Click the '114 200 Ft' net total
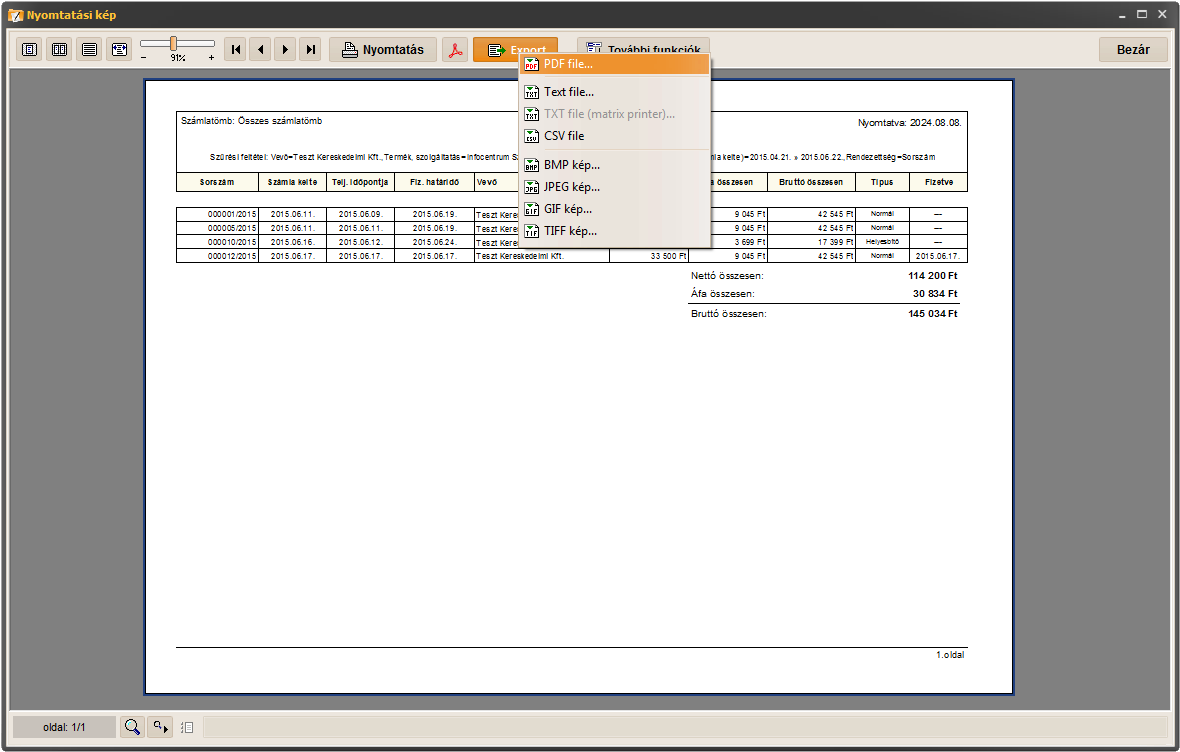This screenshot has width=1180, height=752. point(932,276)
